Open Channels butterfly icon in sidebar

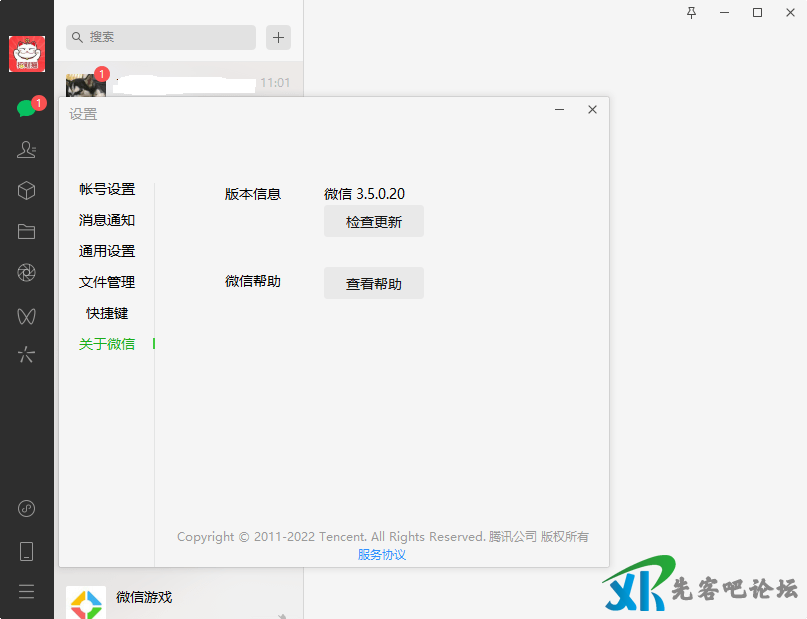click(x=27, y=315)
